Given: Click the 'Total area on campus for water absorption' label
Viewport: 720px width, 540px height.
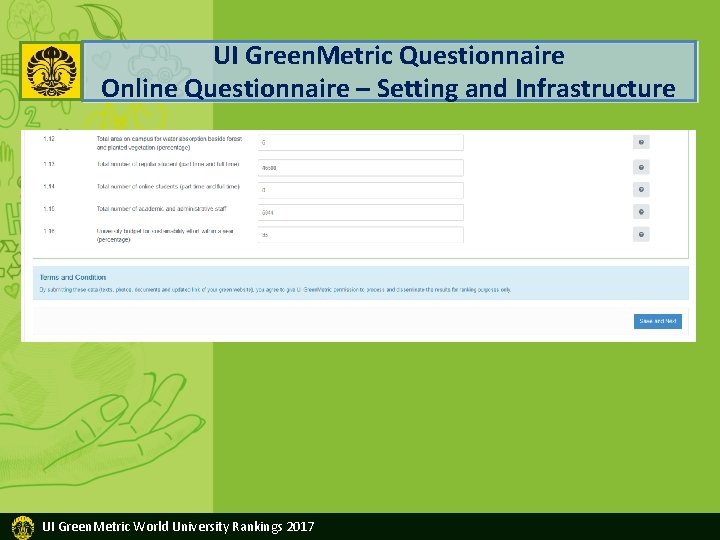Looking at the screenshot, I should point(169,143).
